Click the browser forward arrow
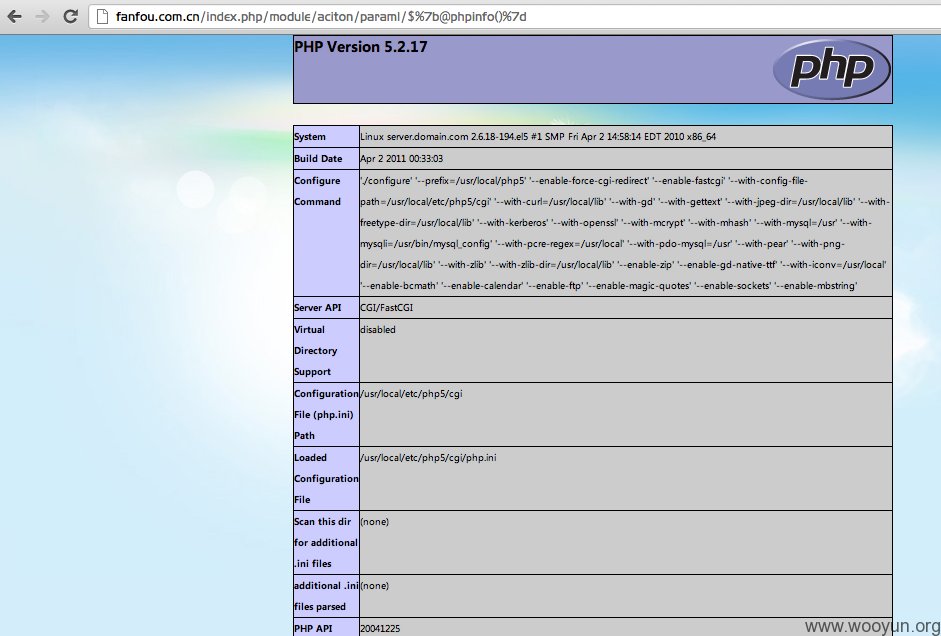 (42, 16)
